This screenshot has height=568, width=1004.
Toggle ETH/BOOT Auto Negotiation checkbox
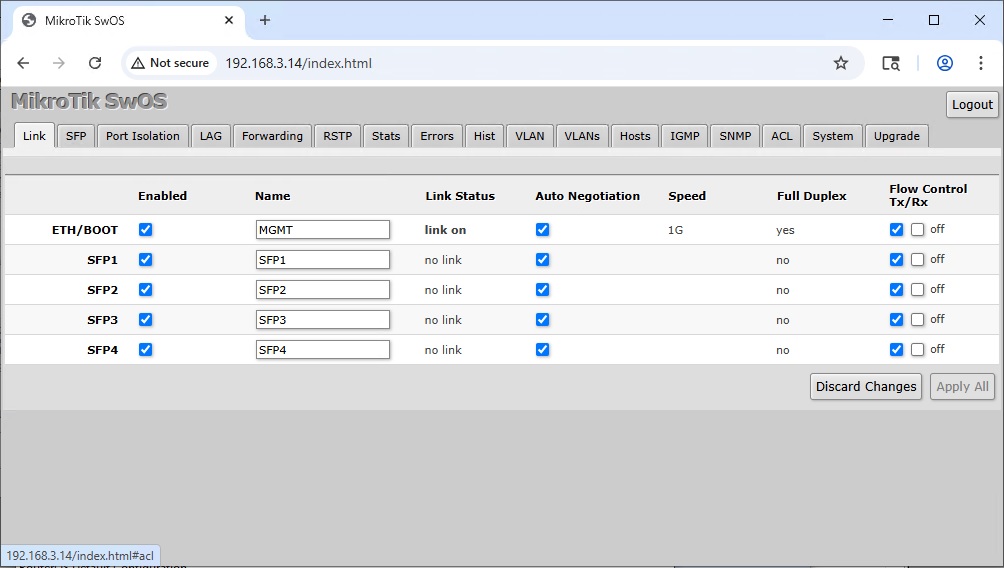pyautogui.click(x=542, y=229)
